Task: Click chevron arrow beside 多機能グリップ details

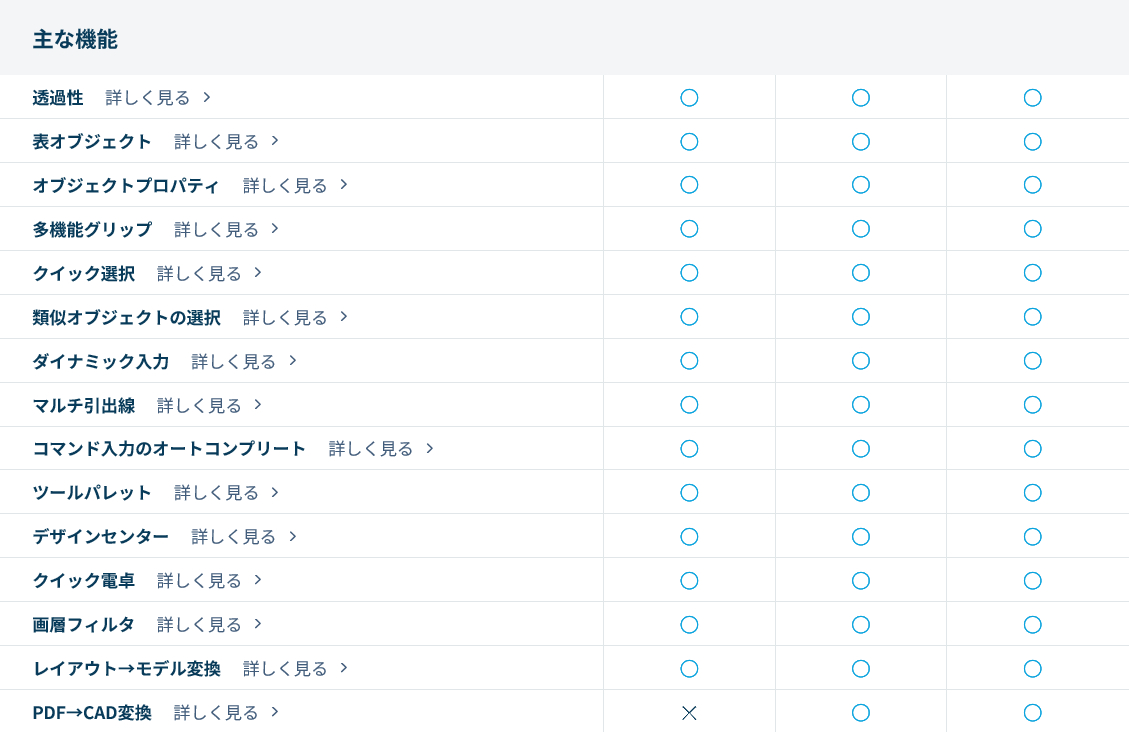Action: [x=275, y=229]
